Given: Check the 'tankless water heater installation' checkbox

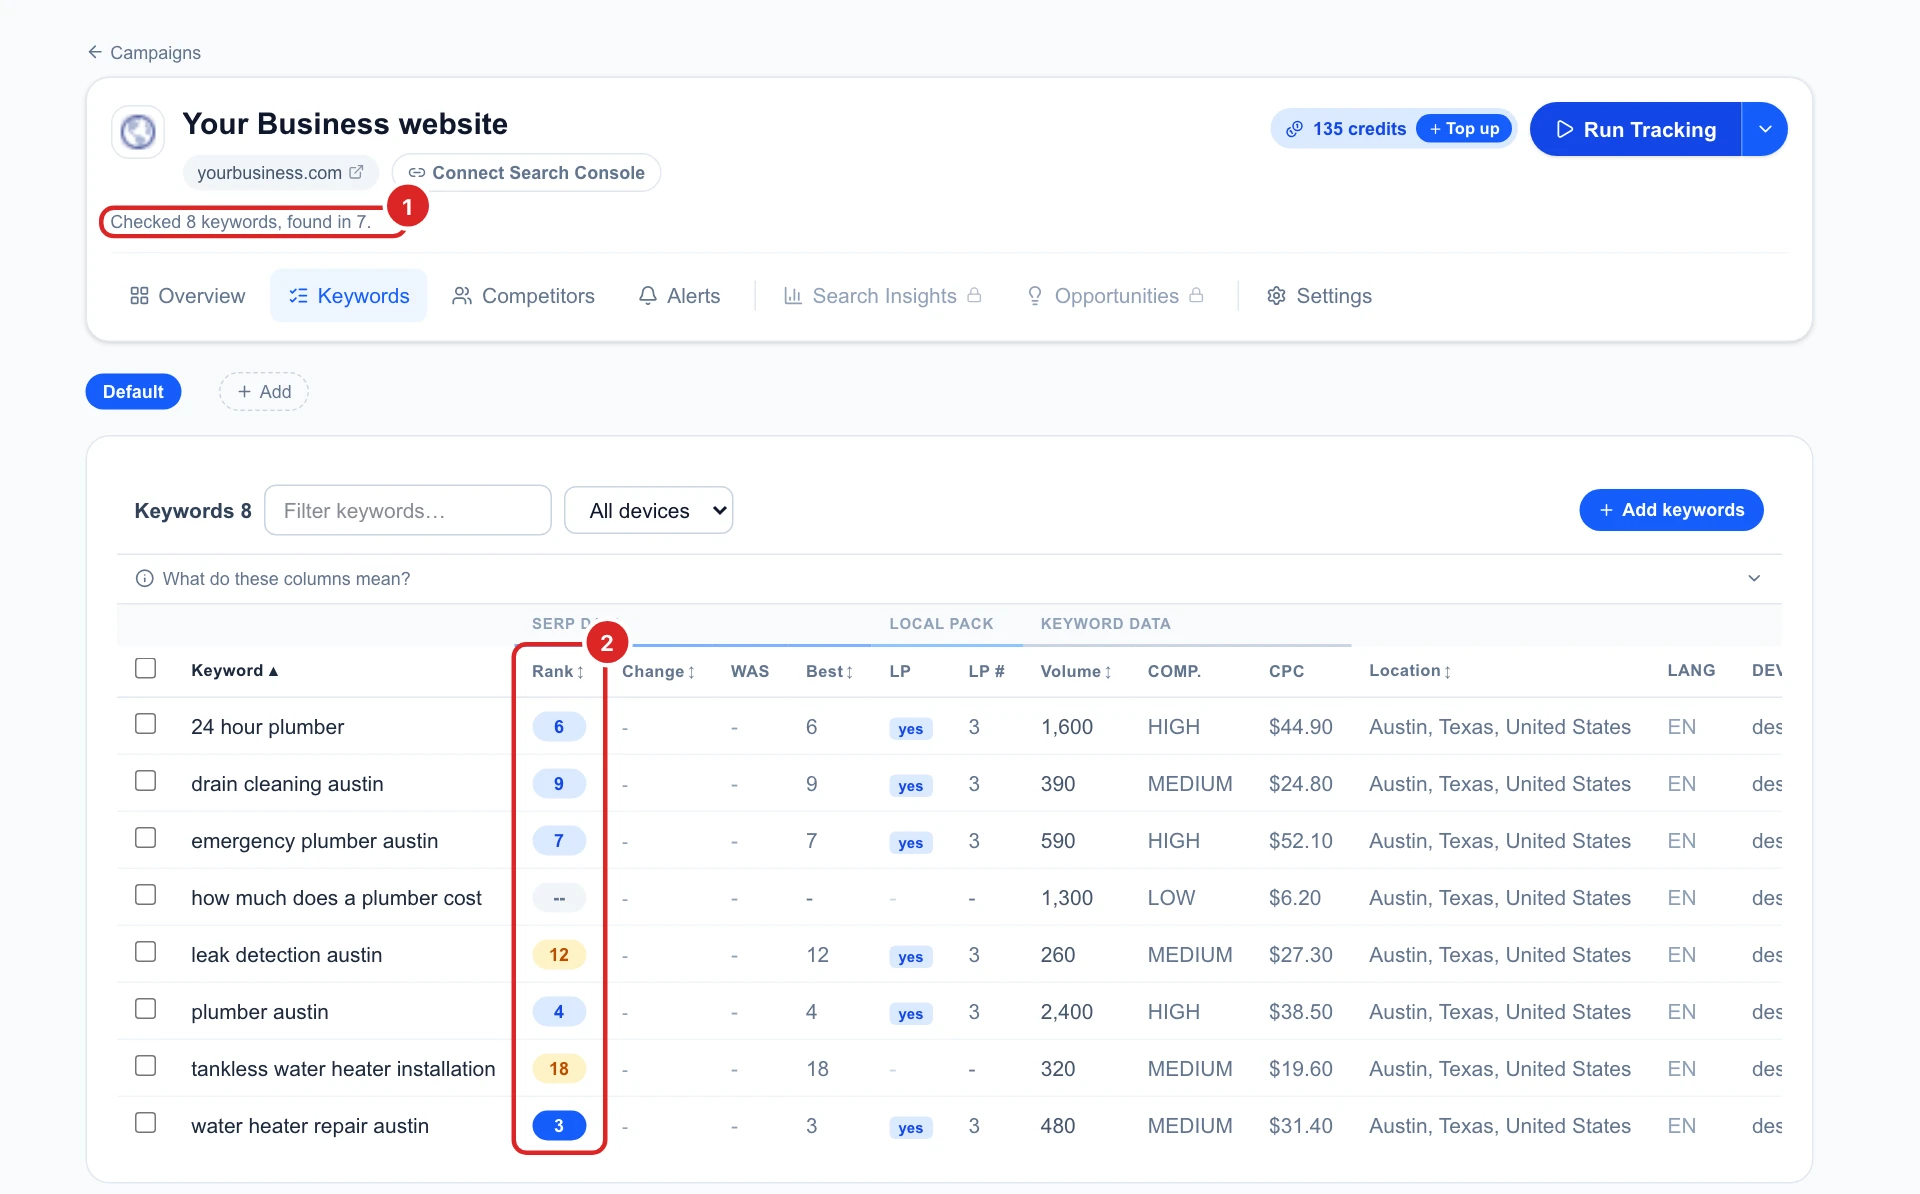Looking at the screenshot, I should click(x=146, y=1065).
